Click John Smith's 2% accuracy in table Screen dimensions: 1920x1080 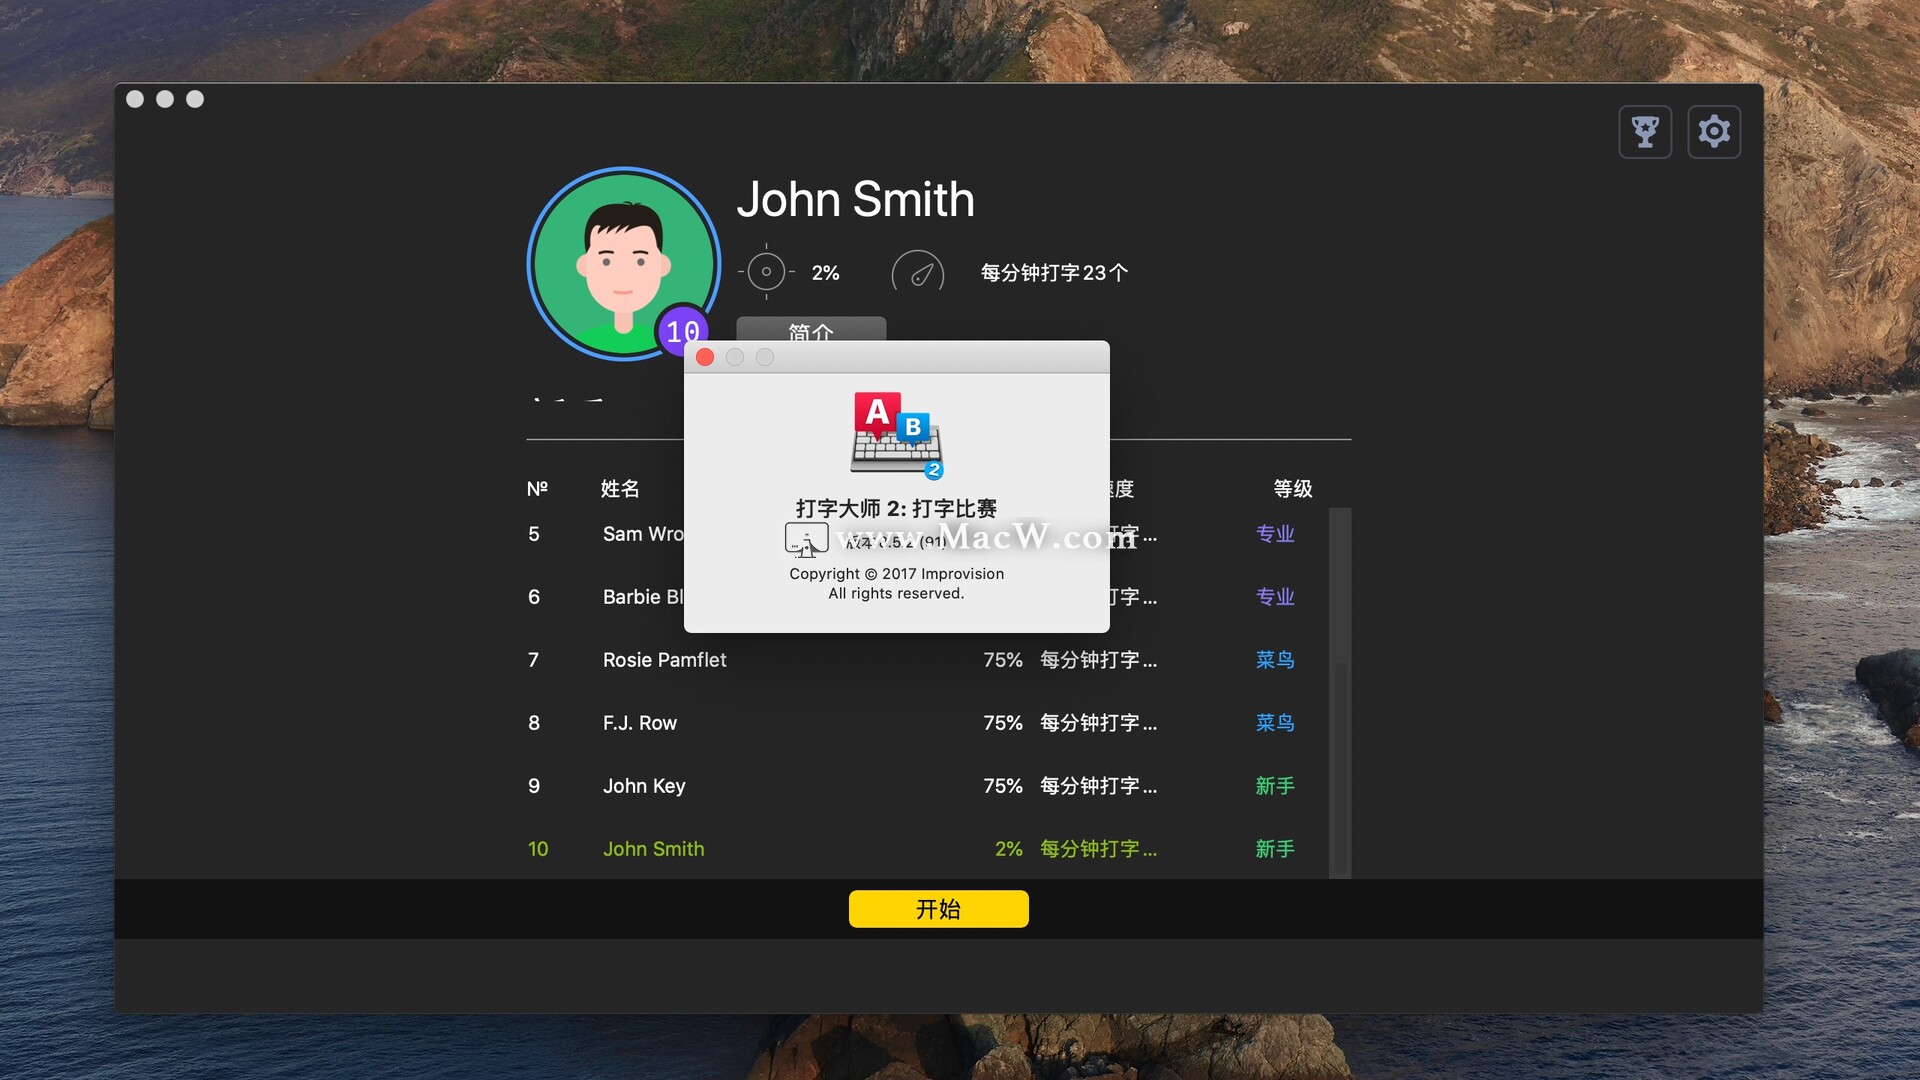tap(1009, 849)
